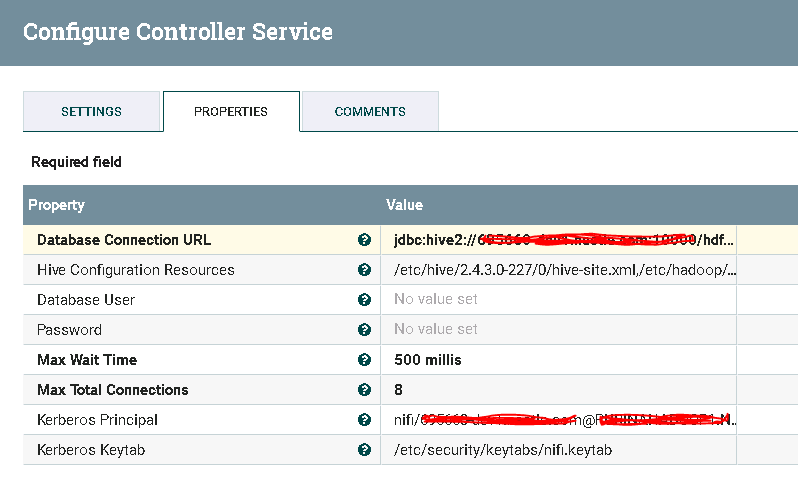Open the Comments tab
The width and height of the screenshot is (798, 501).
pos(370,111)
